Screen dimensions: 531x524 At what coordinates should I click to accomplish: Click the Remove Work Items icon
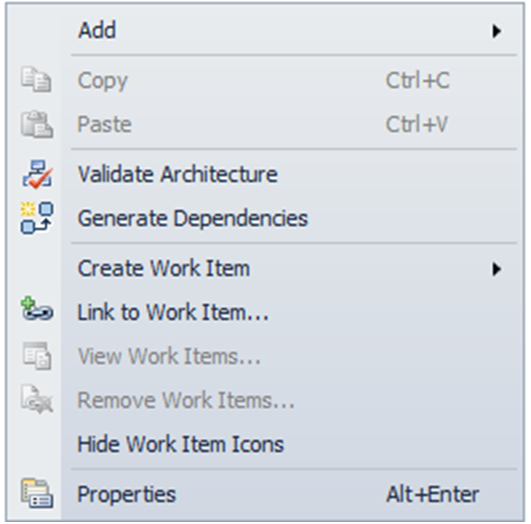(x=37, y=399)
